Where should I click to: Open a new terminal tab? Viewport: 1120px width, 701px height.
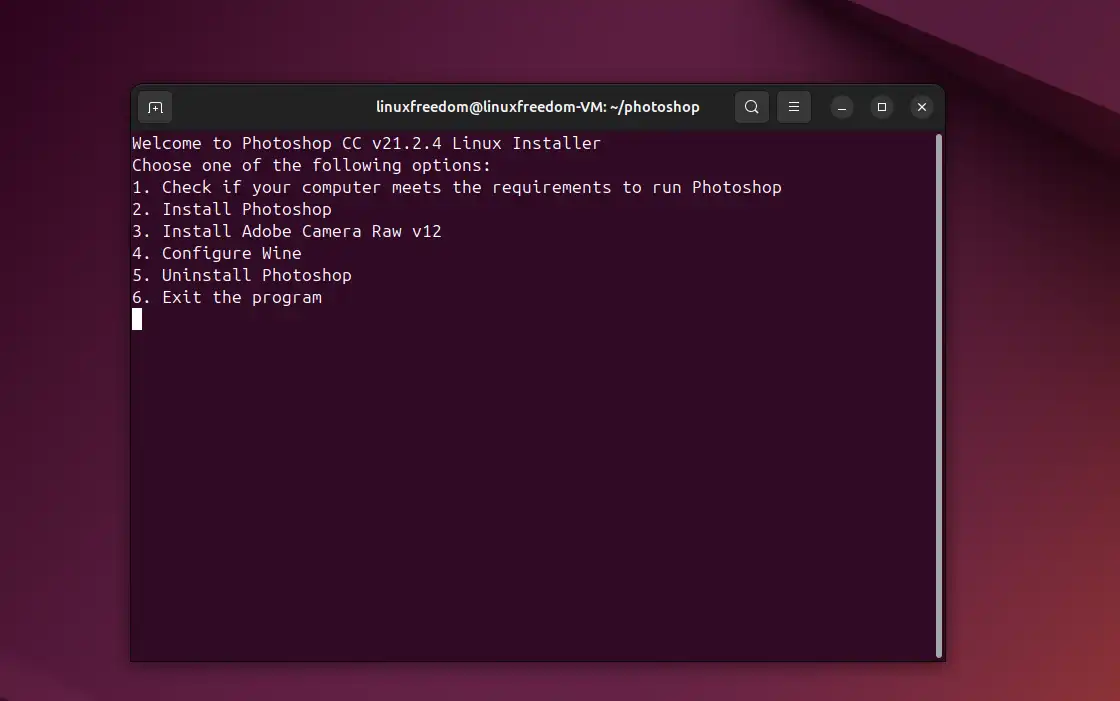coord(155,107)
